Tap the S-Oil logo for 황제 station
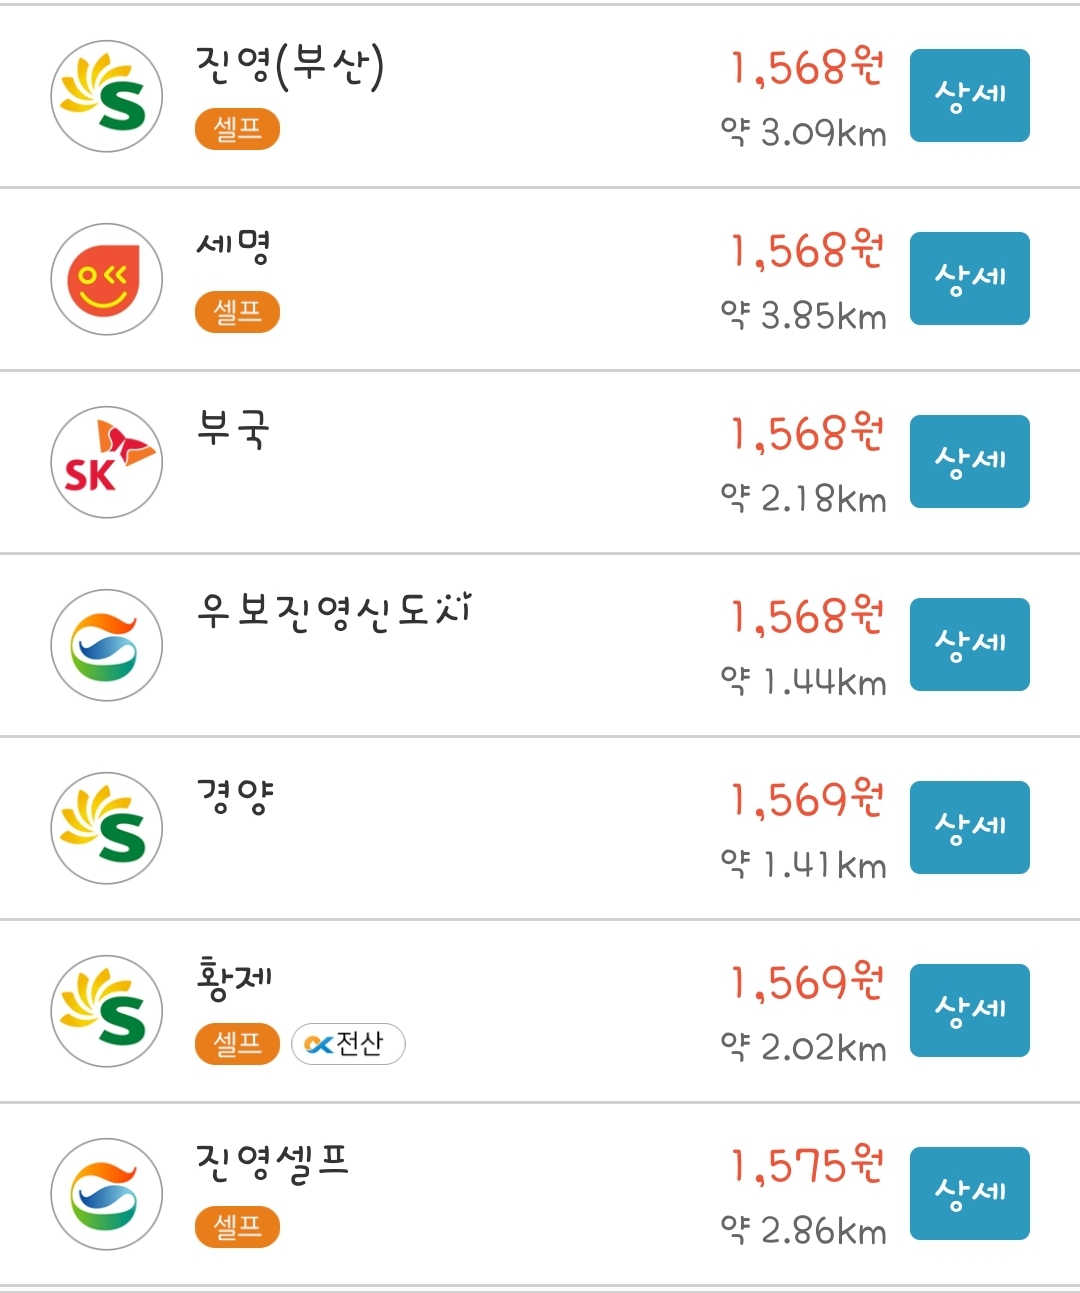Viewport: 1080px width, 1293px height. (106, 1011)
